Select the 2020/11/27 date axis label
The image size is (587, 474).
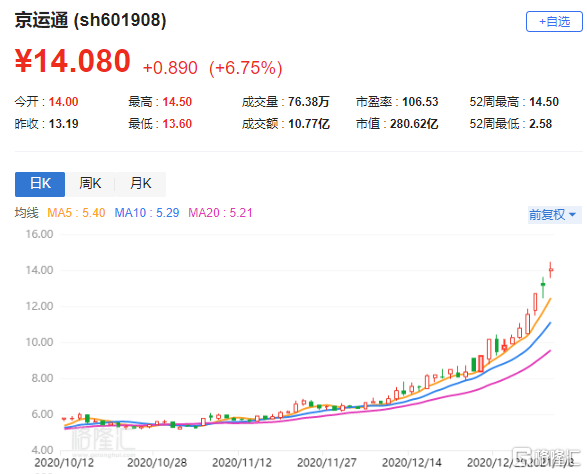327,463
